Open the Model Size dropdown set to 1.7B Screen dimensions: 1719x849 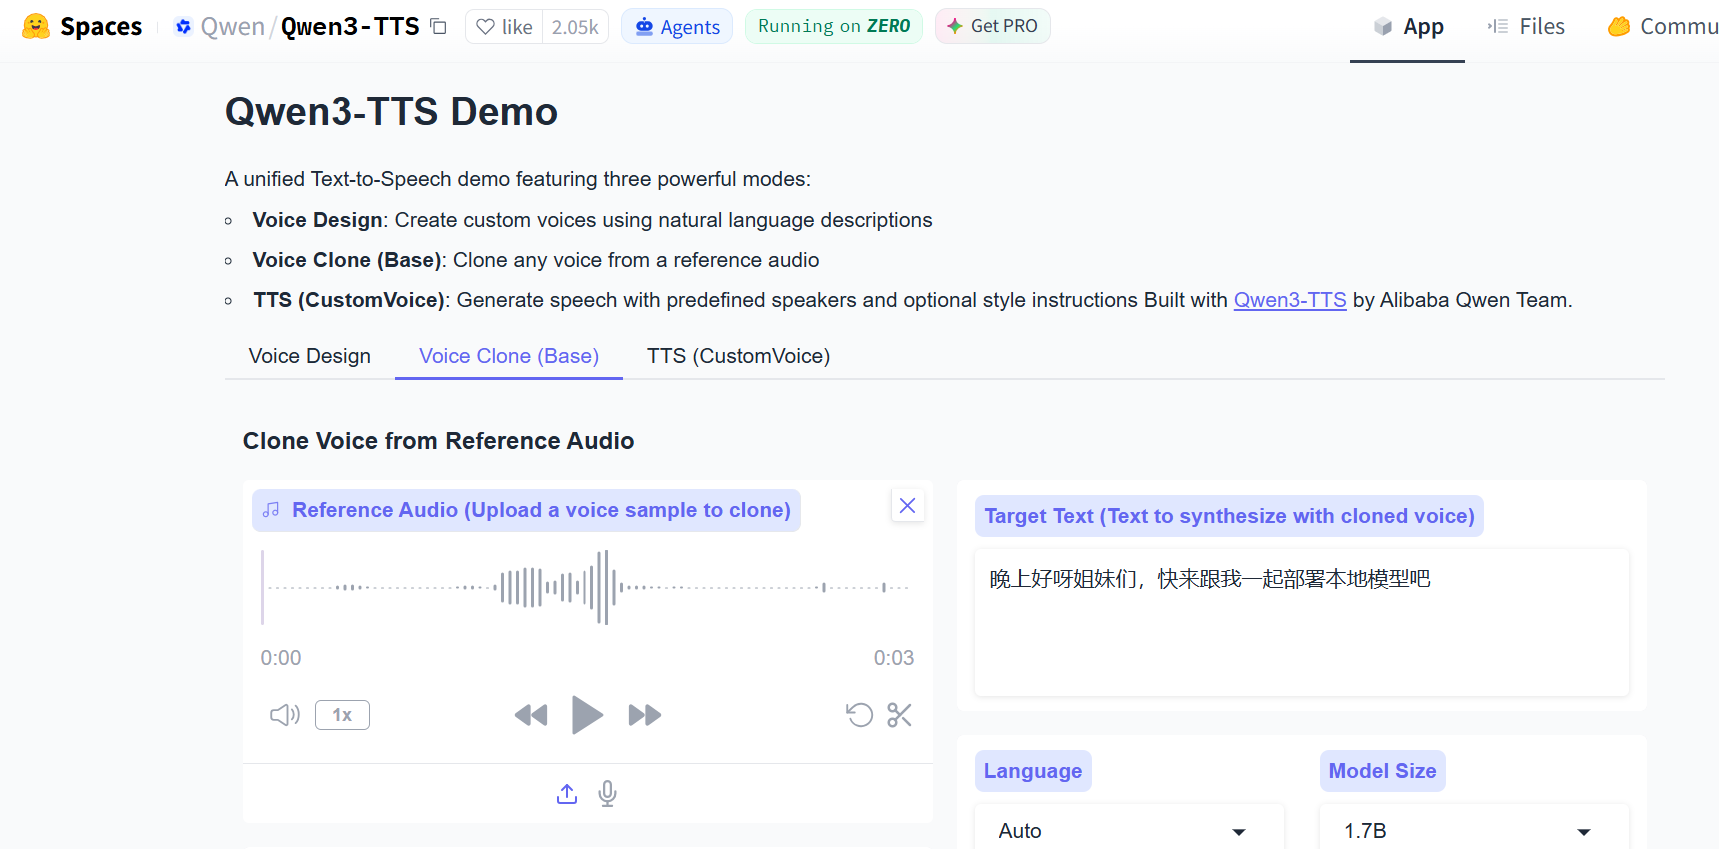click(1474, 830)
